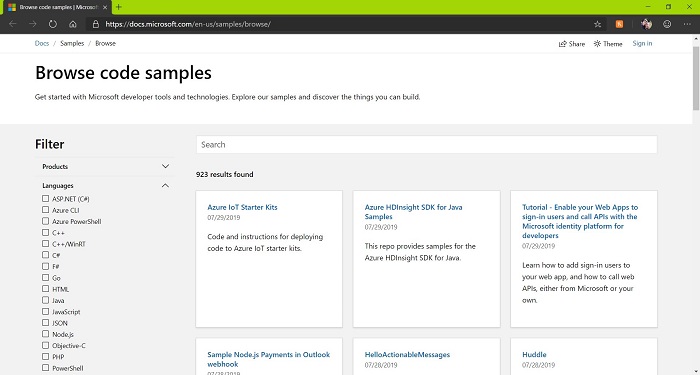
Task: Click the padlock site security icon
Action: (x=96, y=24)
